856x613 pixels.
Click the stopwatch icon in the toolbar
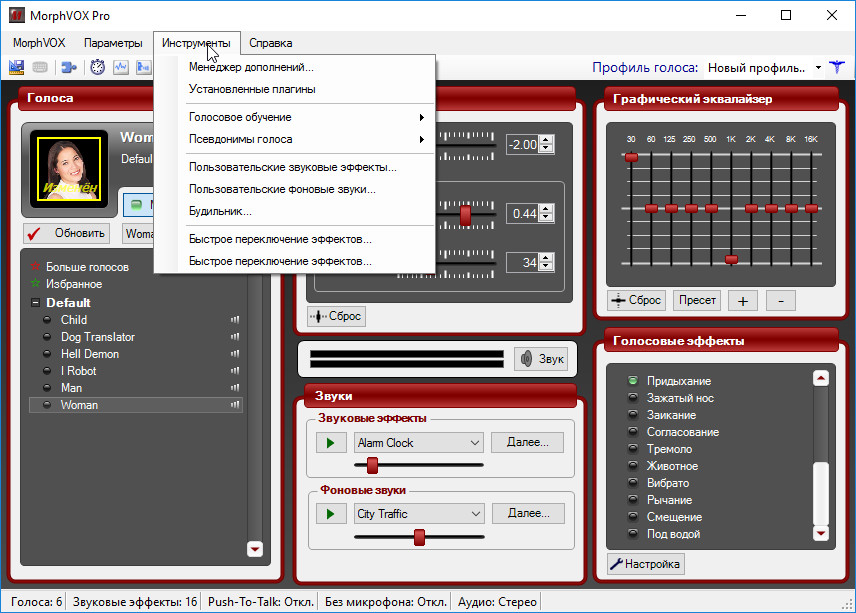[98, 68]
